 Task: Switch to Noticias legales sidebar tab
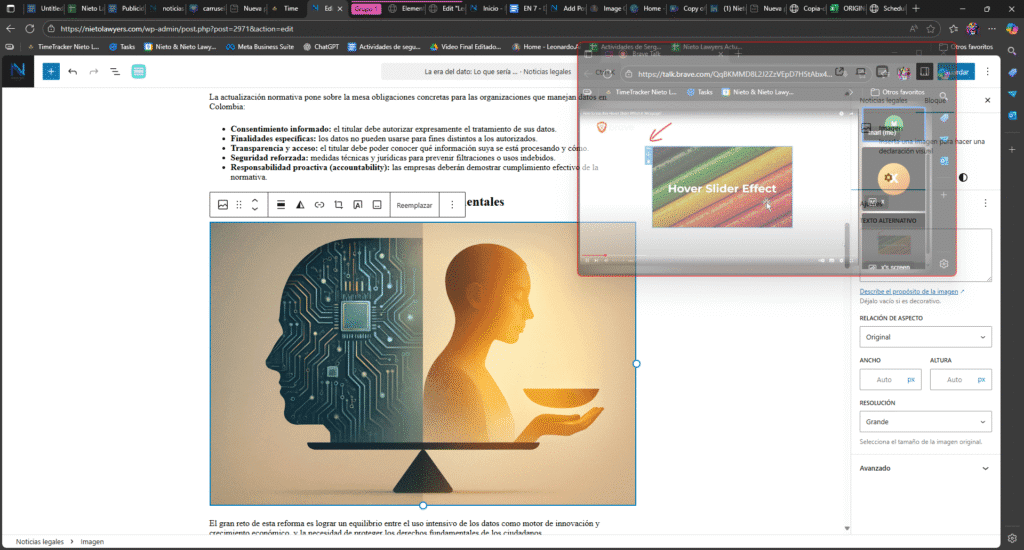click(x=883, y=101)
